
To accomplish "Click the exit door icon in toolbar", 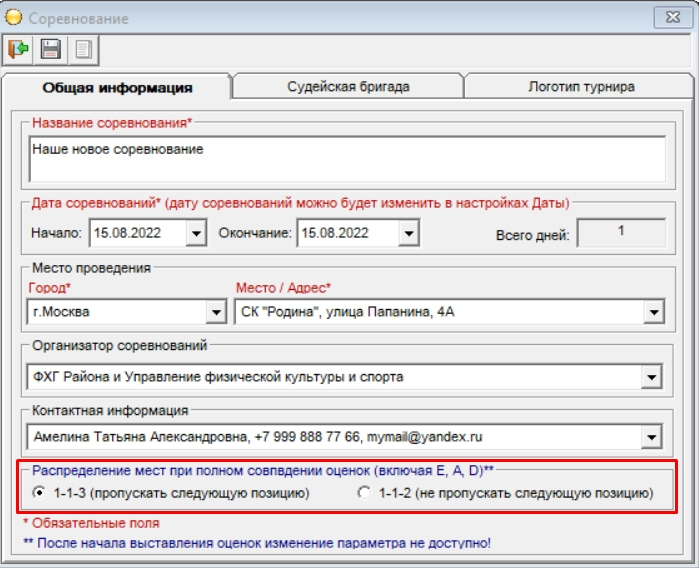I will click(18, 49).
